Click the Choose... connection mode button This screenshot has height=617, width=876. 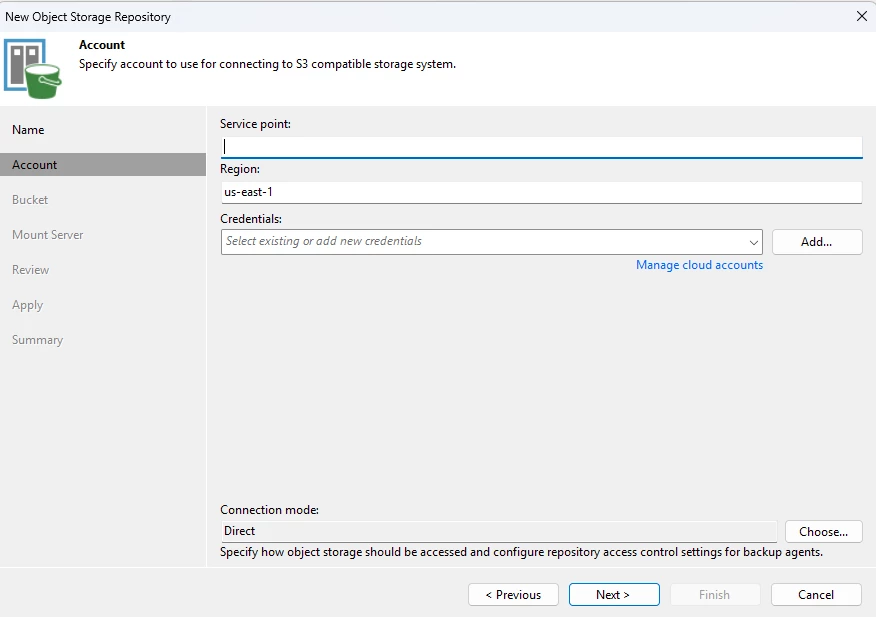(x=823, y=531)
